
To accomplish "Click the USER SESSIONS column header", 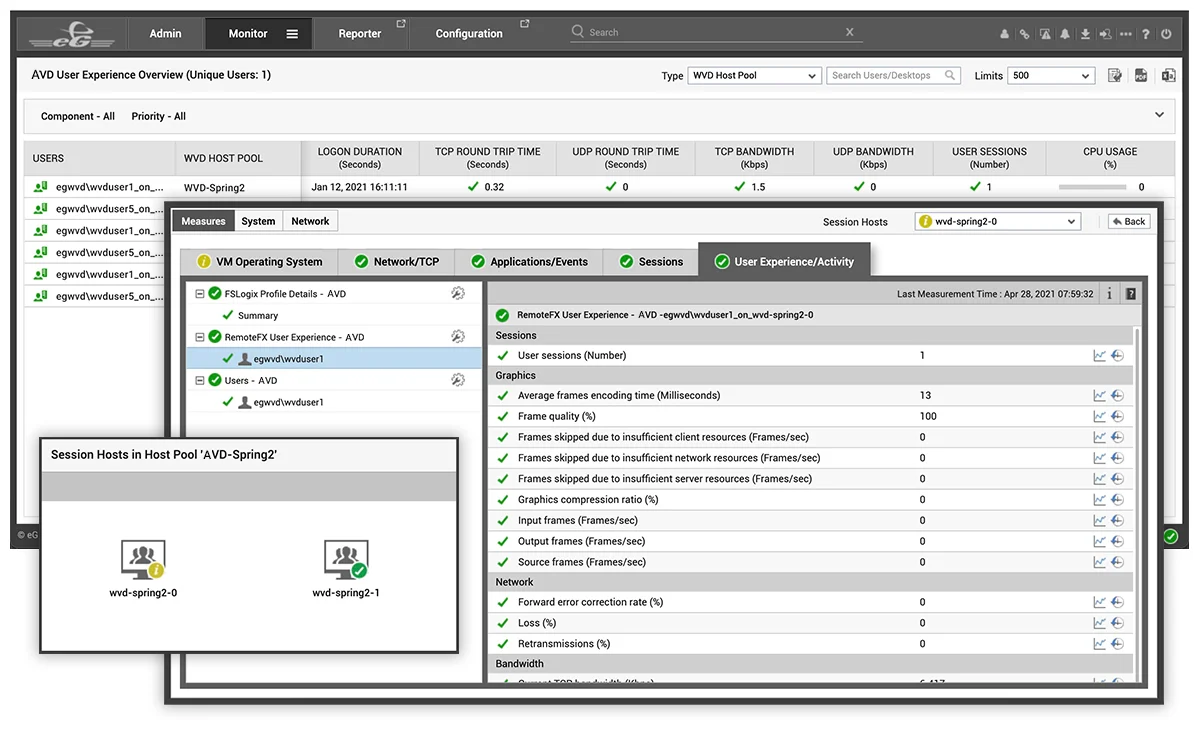I will click(x=989, y=158).
